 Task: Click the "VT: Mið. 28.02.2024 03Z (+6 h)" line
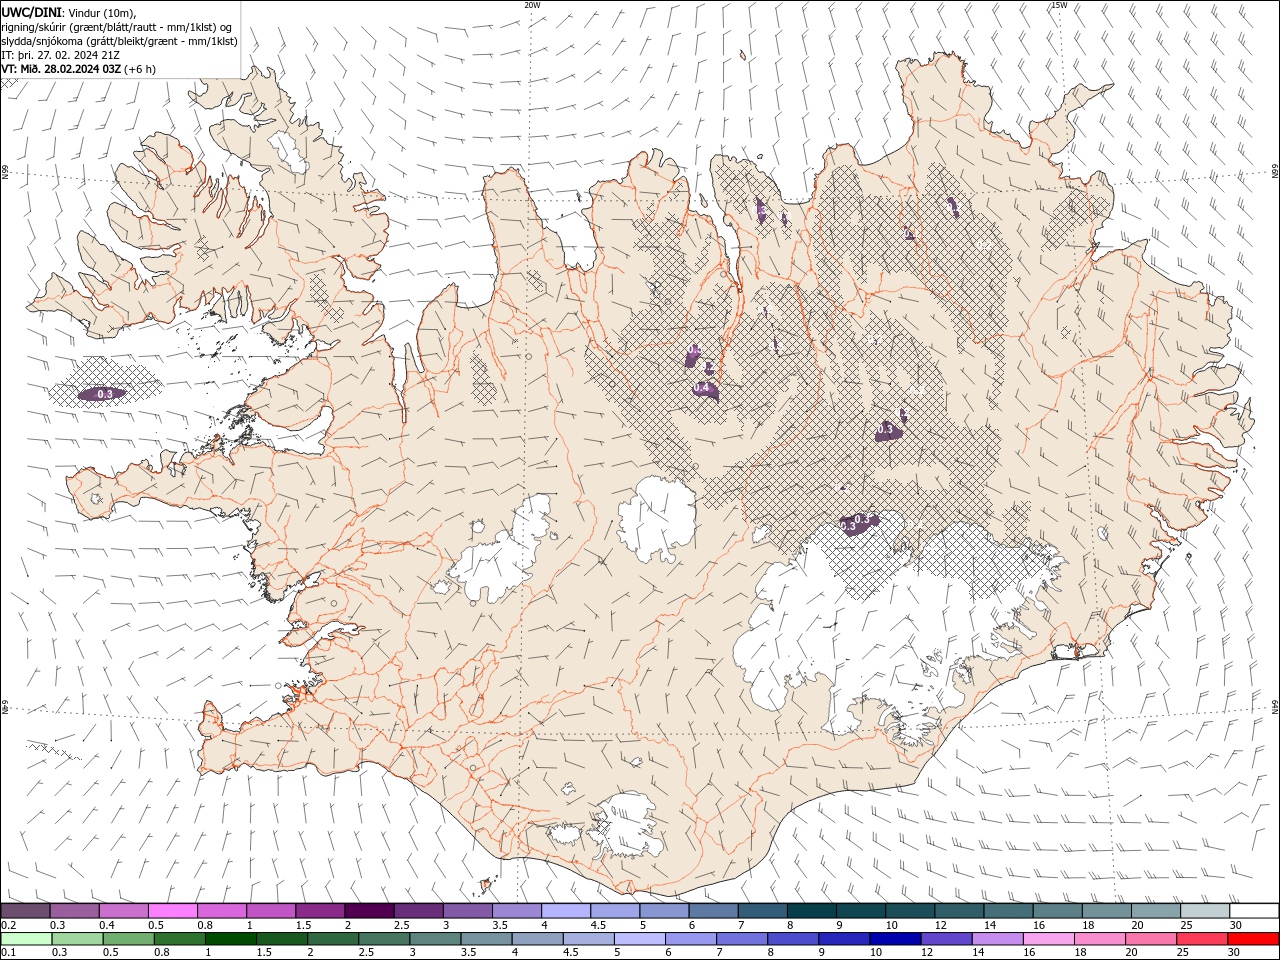(x=78, y=69)
